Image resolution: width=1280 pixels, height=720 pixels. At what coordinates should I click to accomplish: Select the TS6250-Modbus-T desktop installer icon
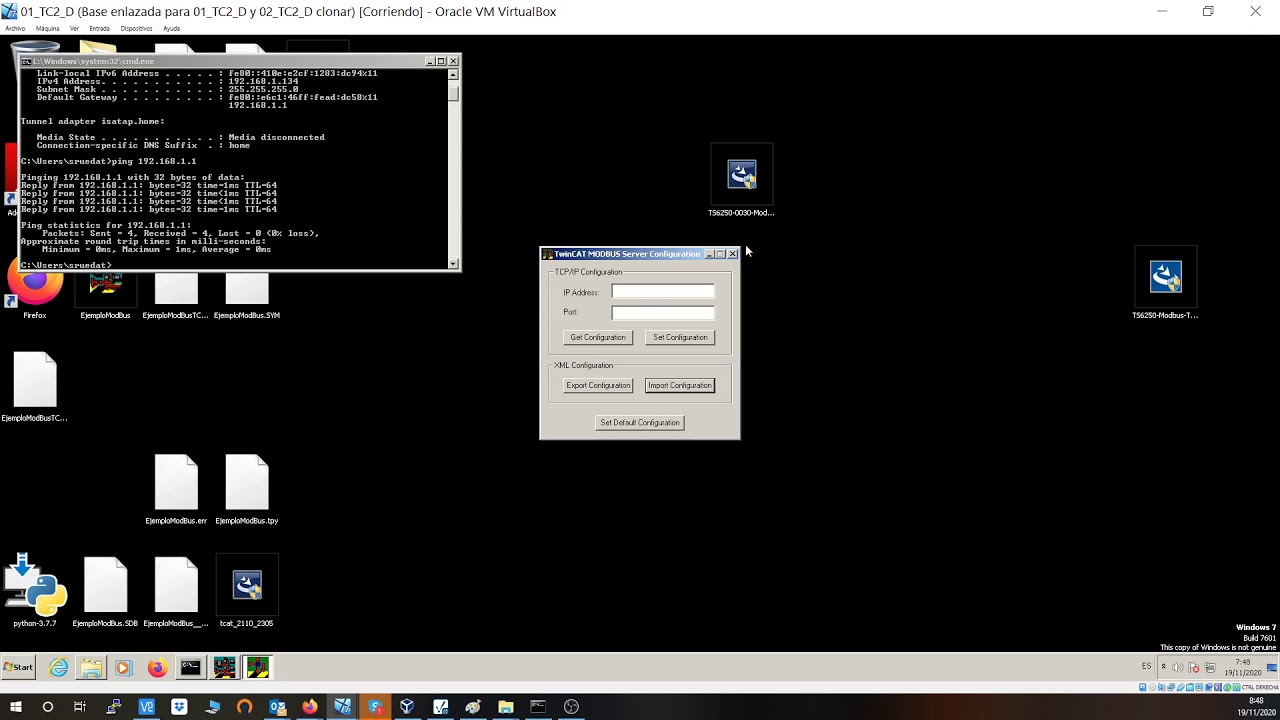1165,284
